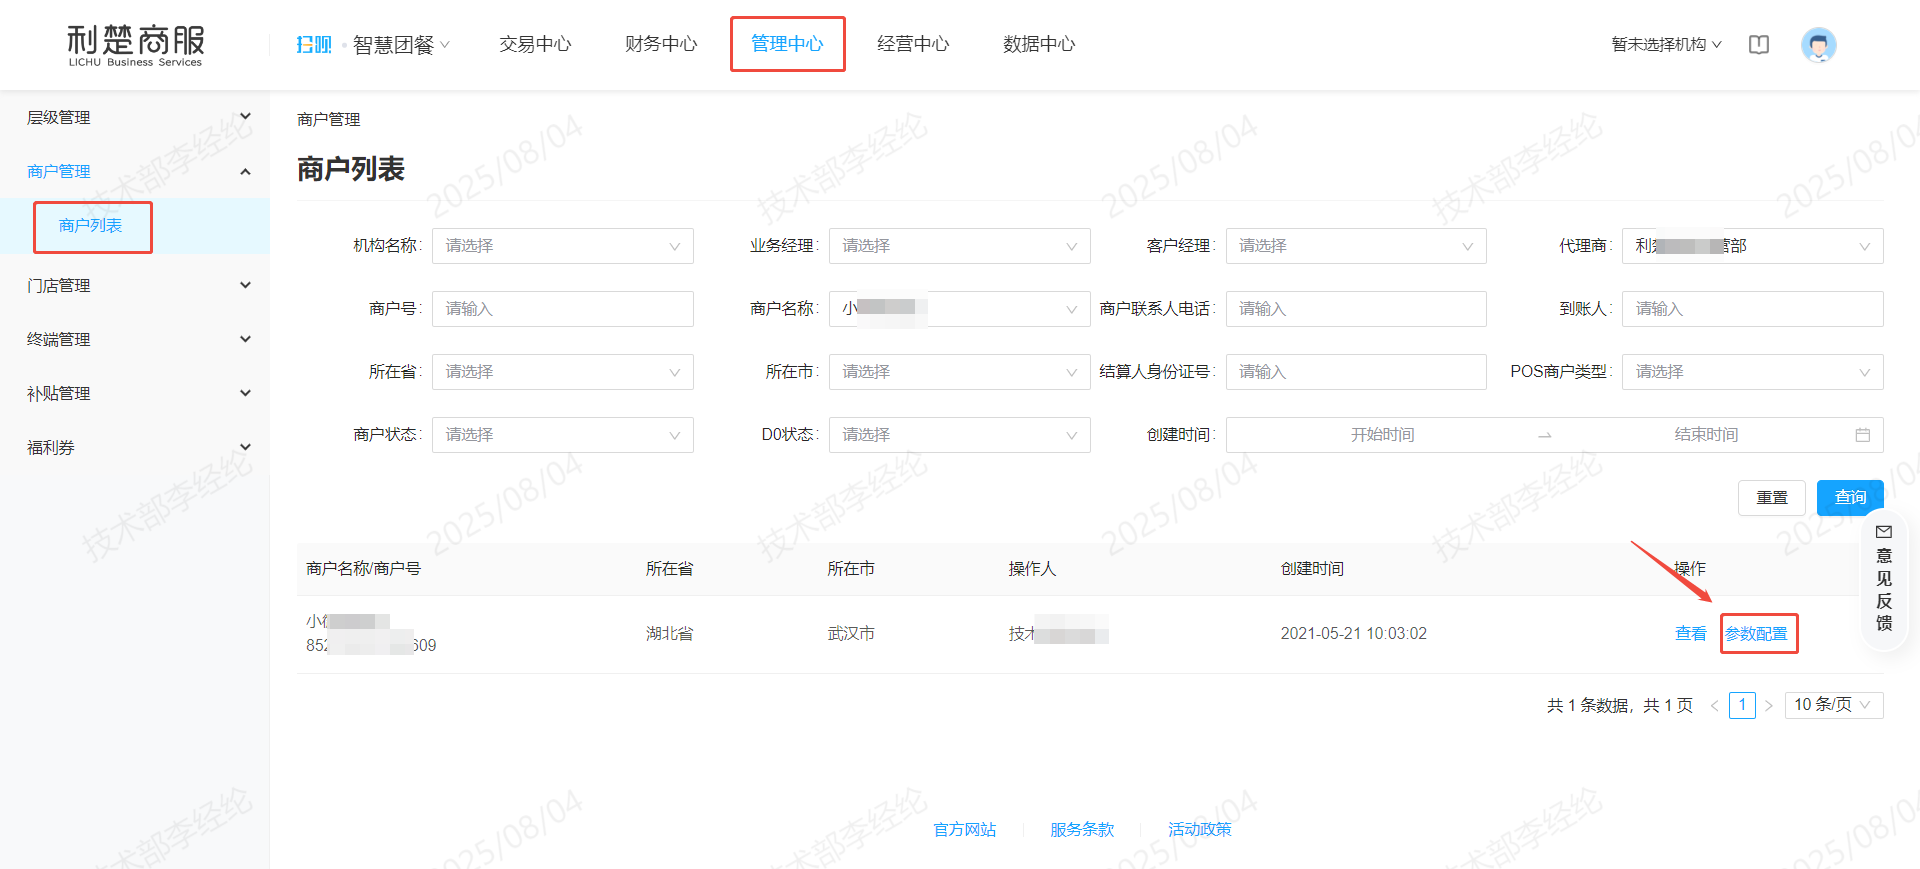Click the user avatar icon

pyautogui.click(x=1818, y=45)
